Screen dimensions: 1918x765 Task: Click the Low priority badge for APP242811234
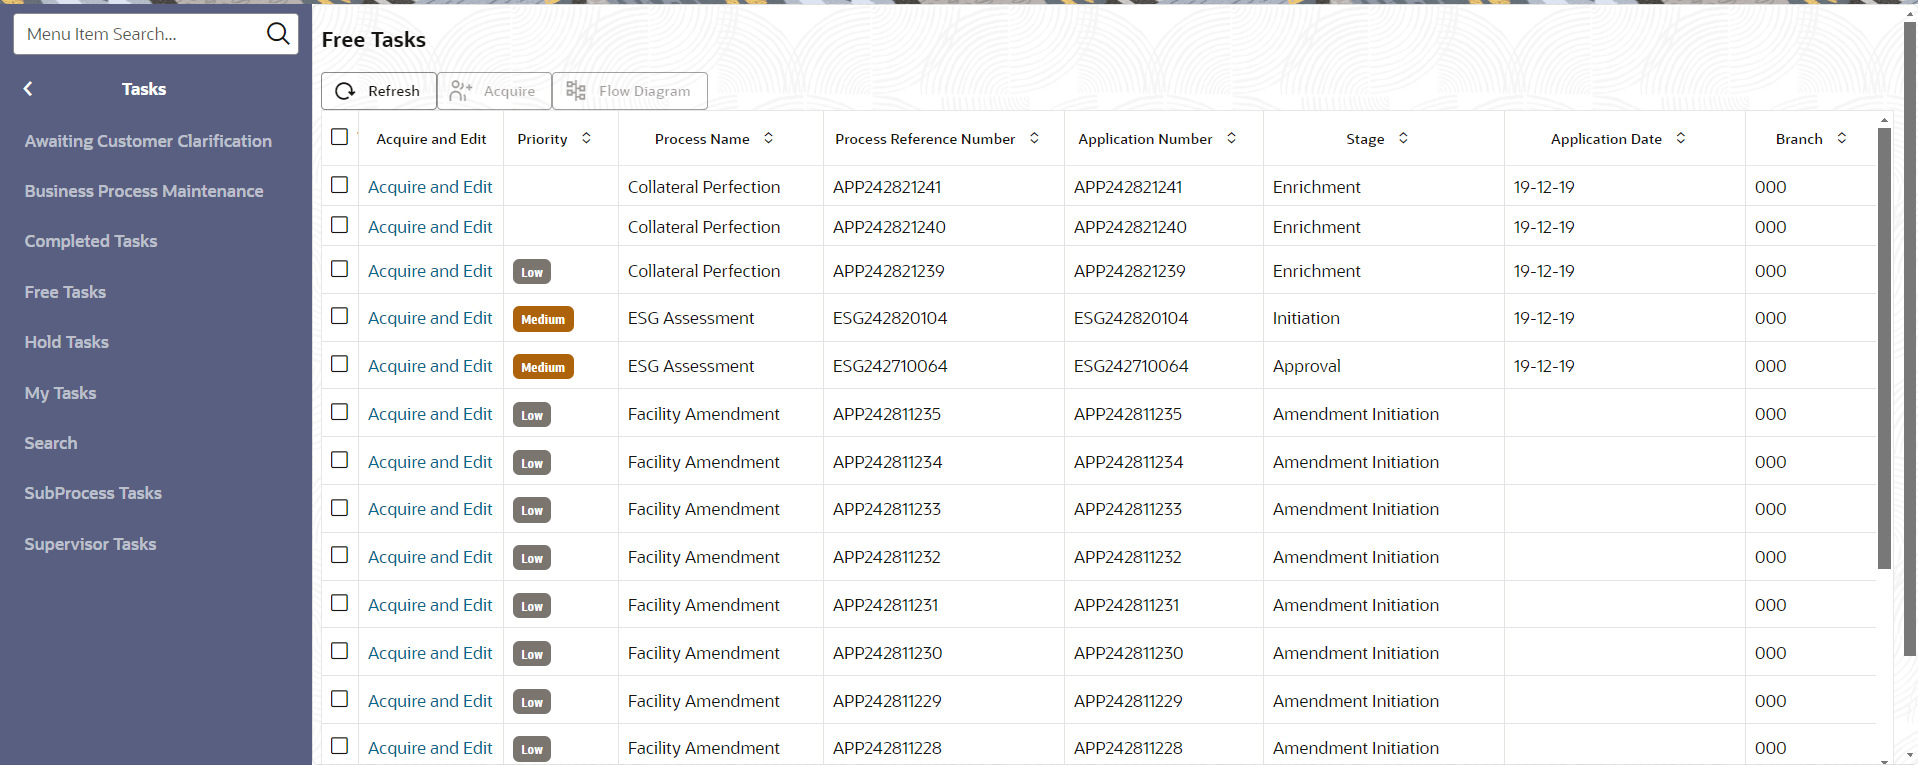click(532, 463)
